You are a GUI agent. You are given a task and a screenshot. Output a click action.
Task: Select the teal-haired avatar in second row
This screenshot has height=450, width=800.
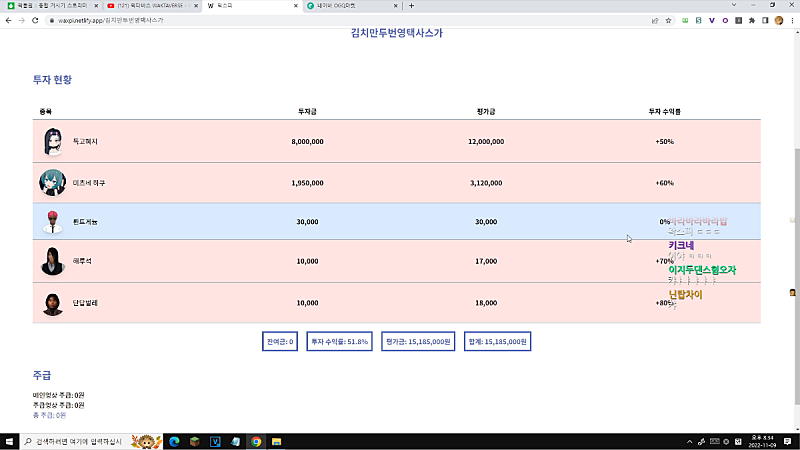point(53,183)
